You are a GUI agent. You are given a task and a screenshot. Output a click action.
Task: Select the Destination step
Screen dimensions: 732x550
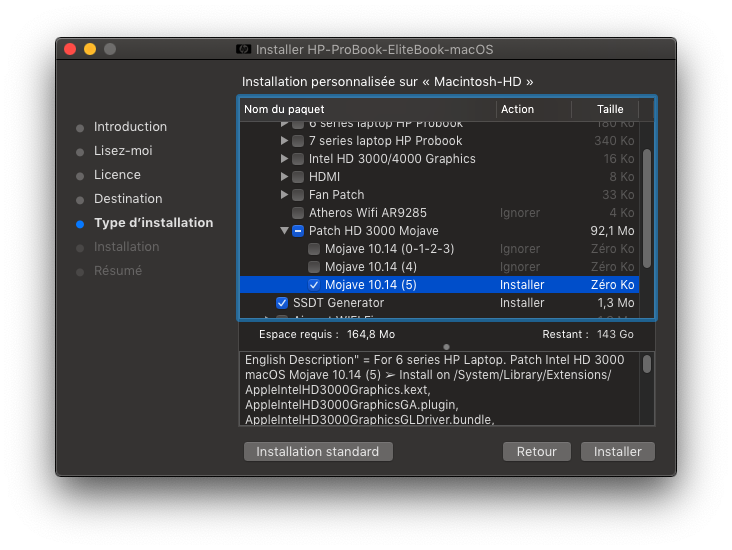(x=128, y=199)
